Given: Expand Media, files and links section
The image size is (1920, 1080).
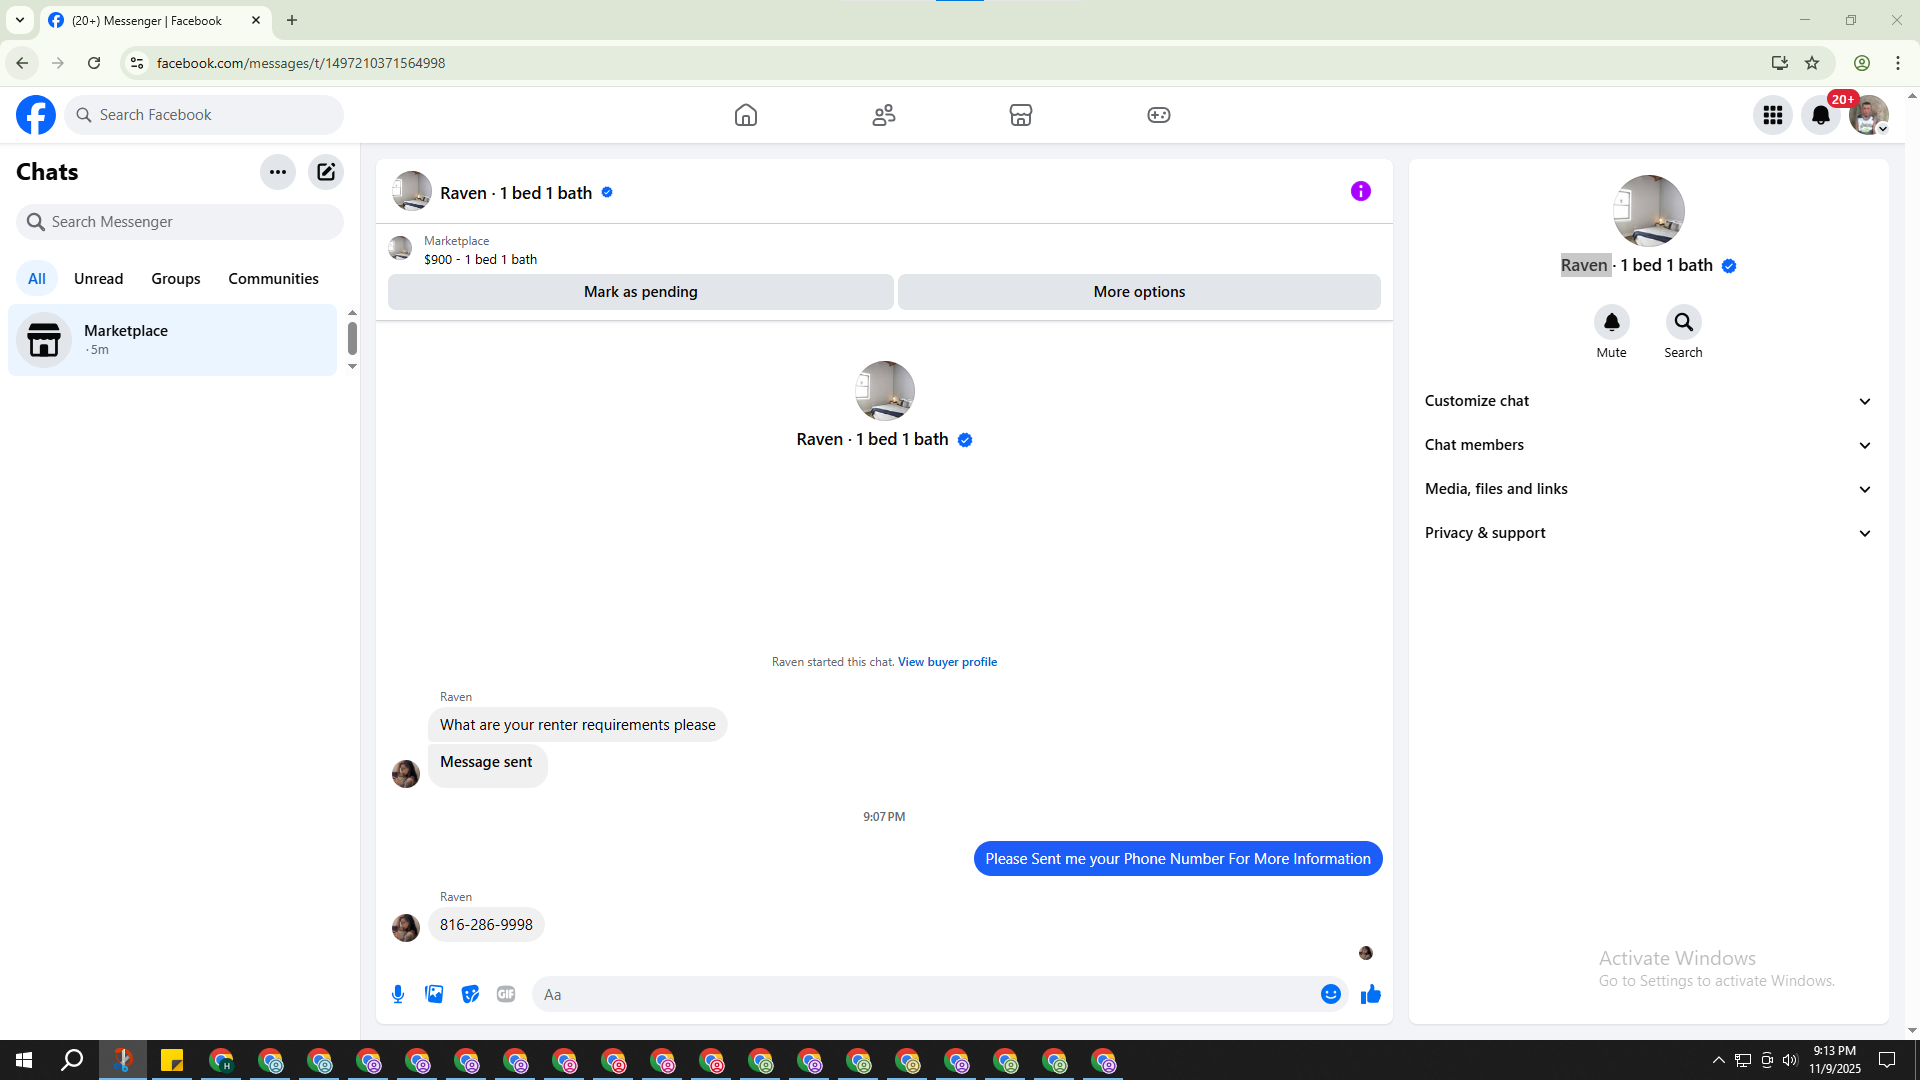Looking at the screenshot, I should coord(1648,489).
